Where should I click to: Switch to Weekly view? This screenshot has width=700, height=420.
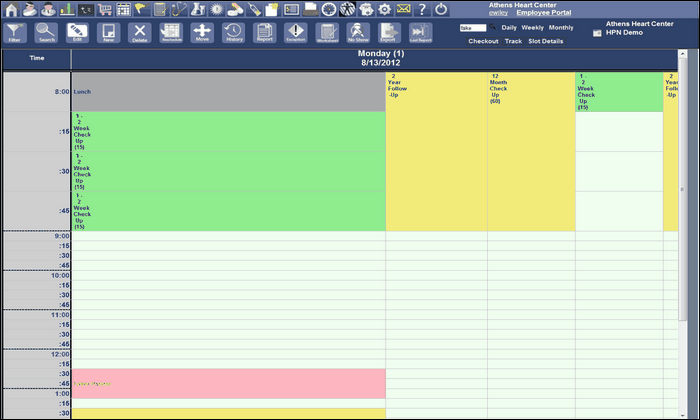point(533,28)
